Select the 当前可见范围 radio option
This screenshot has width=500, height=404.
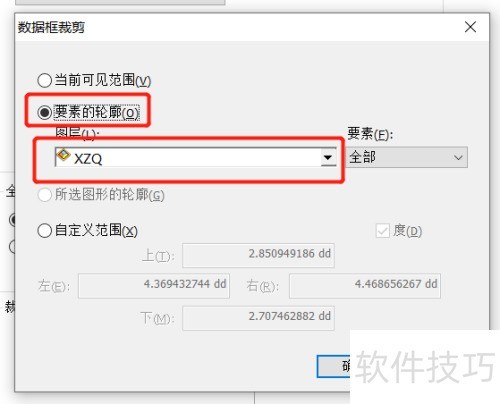pos(44,80)
